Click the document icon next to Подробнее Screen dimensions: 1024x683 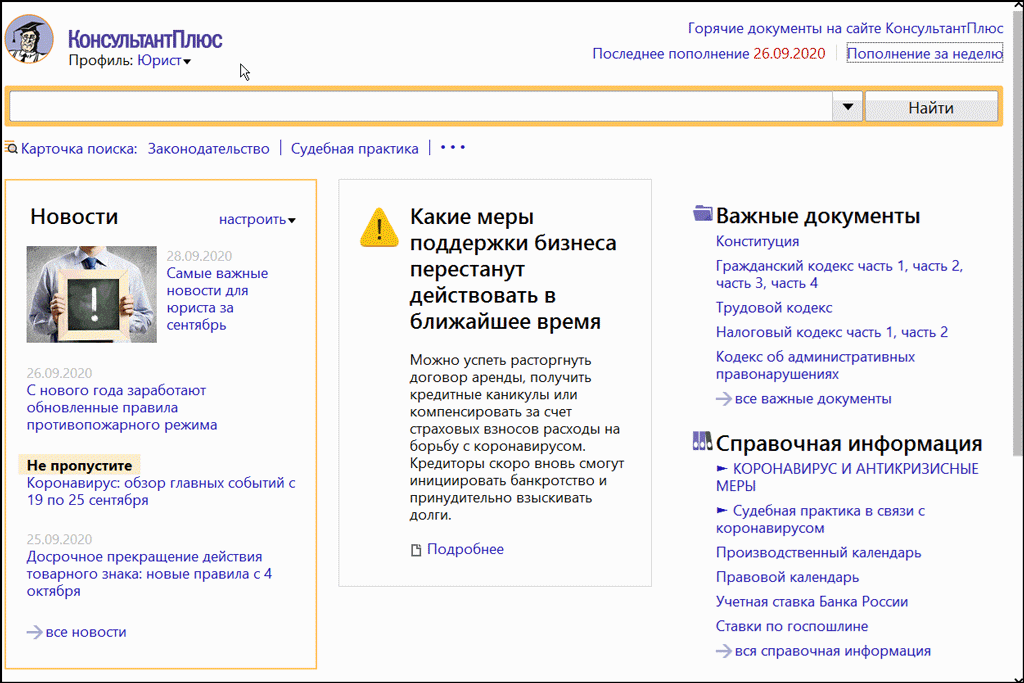(415, 550)
